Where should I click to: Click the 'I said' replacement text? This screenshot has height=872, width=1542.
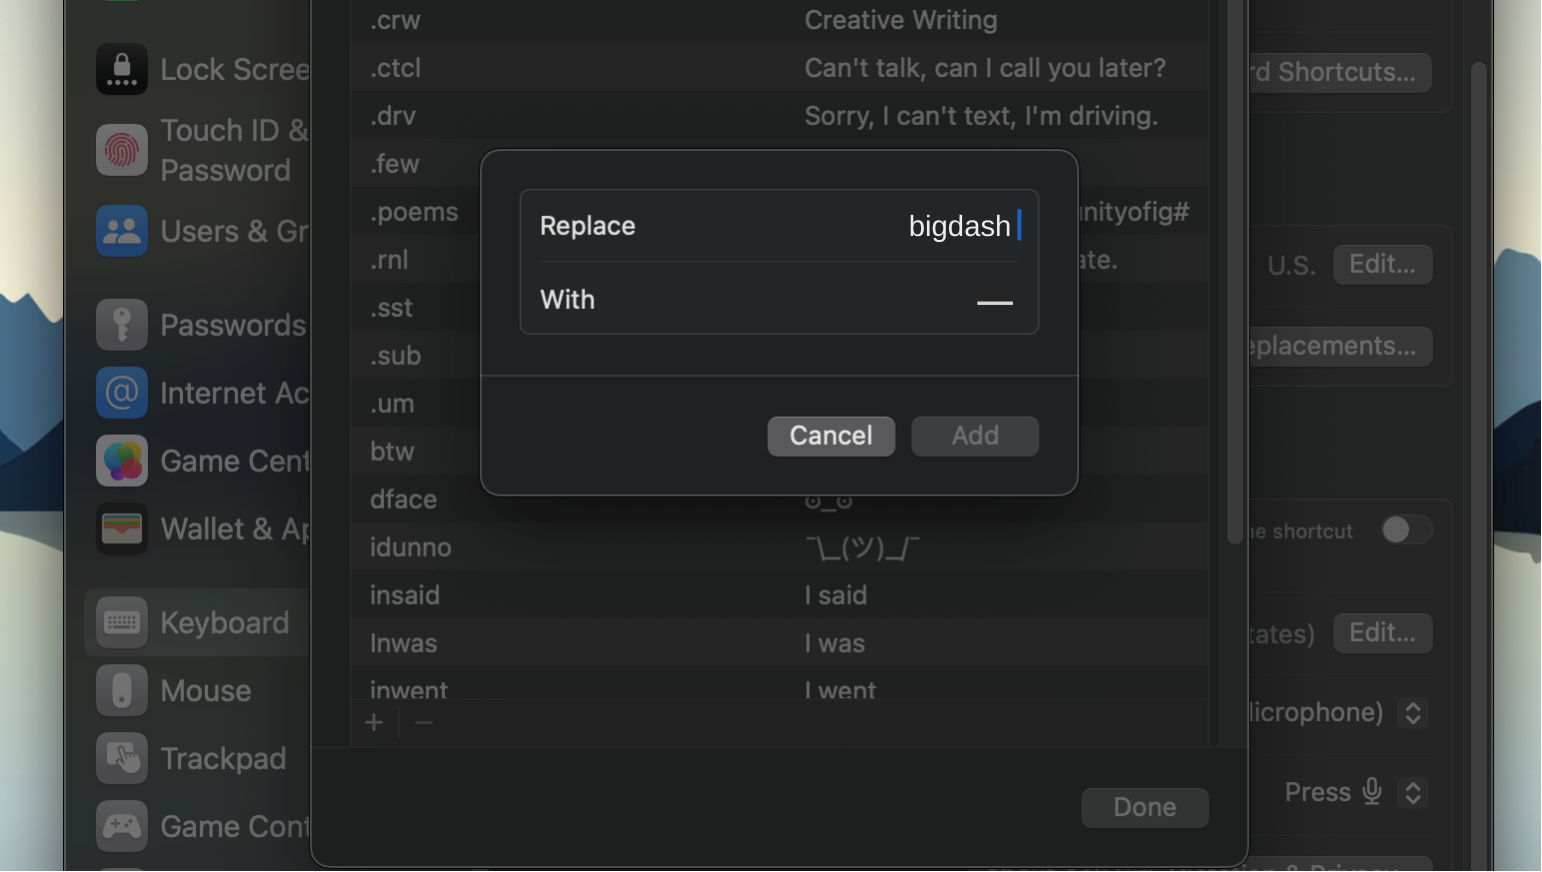click(x=836, y=596)
